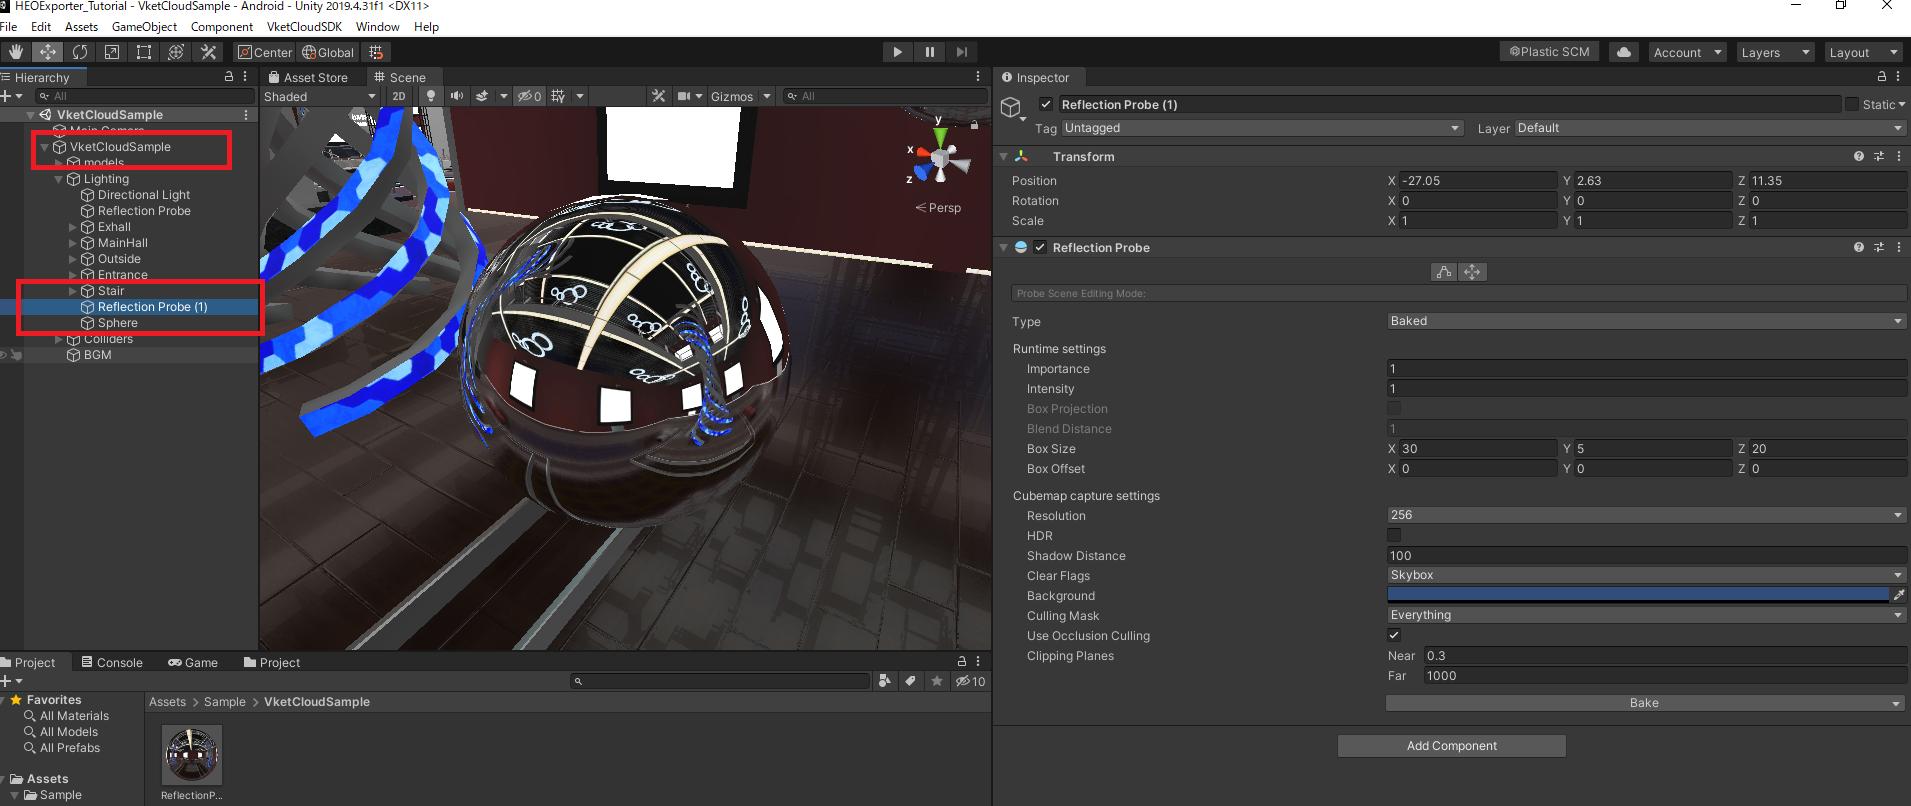Select the Hand tool in toolbar
Viewport: 1911px width, 806px height.
pyautogui.click(x=15, y=52)
